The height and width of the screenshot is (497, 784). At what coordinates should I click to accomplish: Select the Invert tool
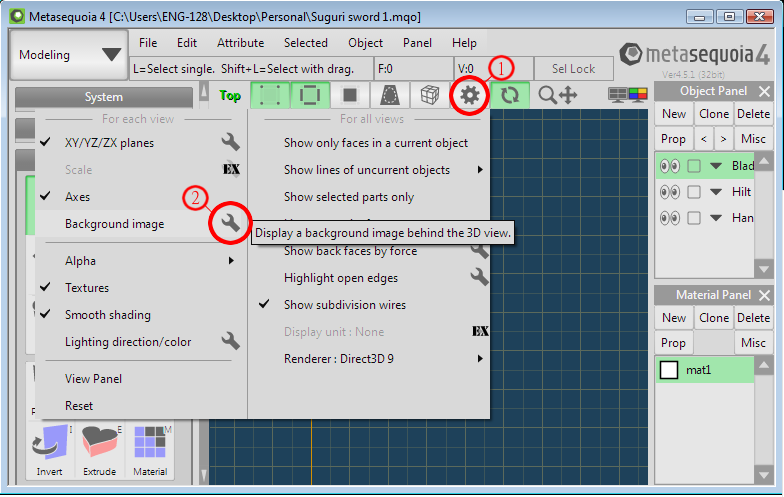point(50,450)
